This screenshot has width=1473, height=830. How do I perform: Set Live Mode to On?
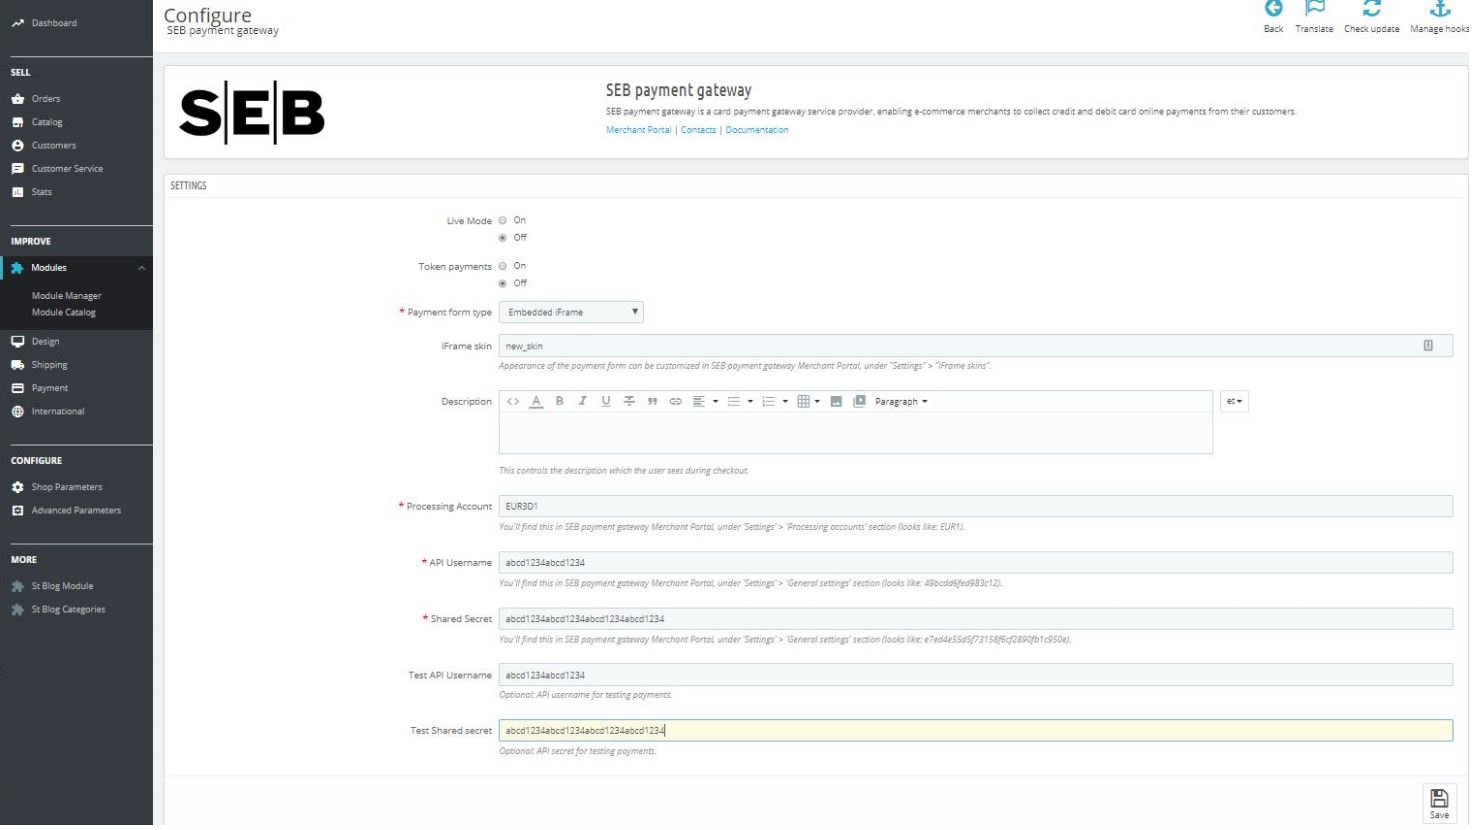click(x=503, y=221)
